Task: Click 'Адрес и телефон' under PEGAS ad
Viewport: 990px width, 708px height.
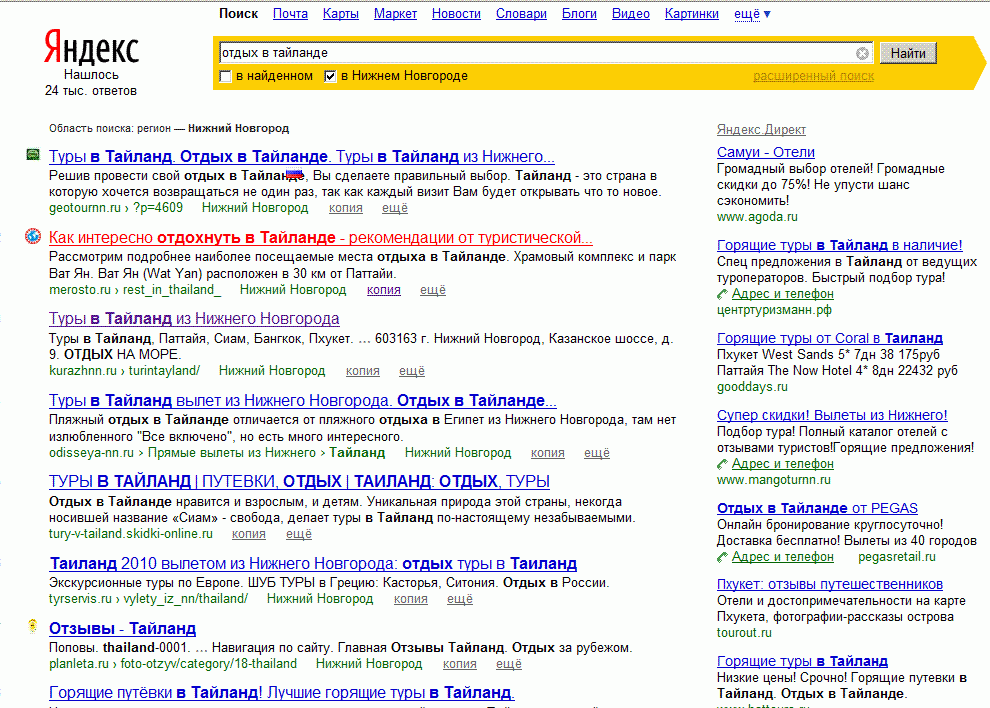Action: pos(782,557)
